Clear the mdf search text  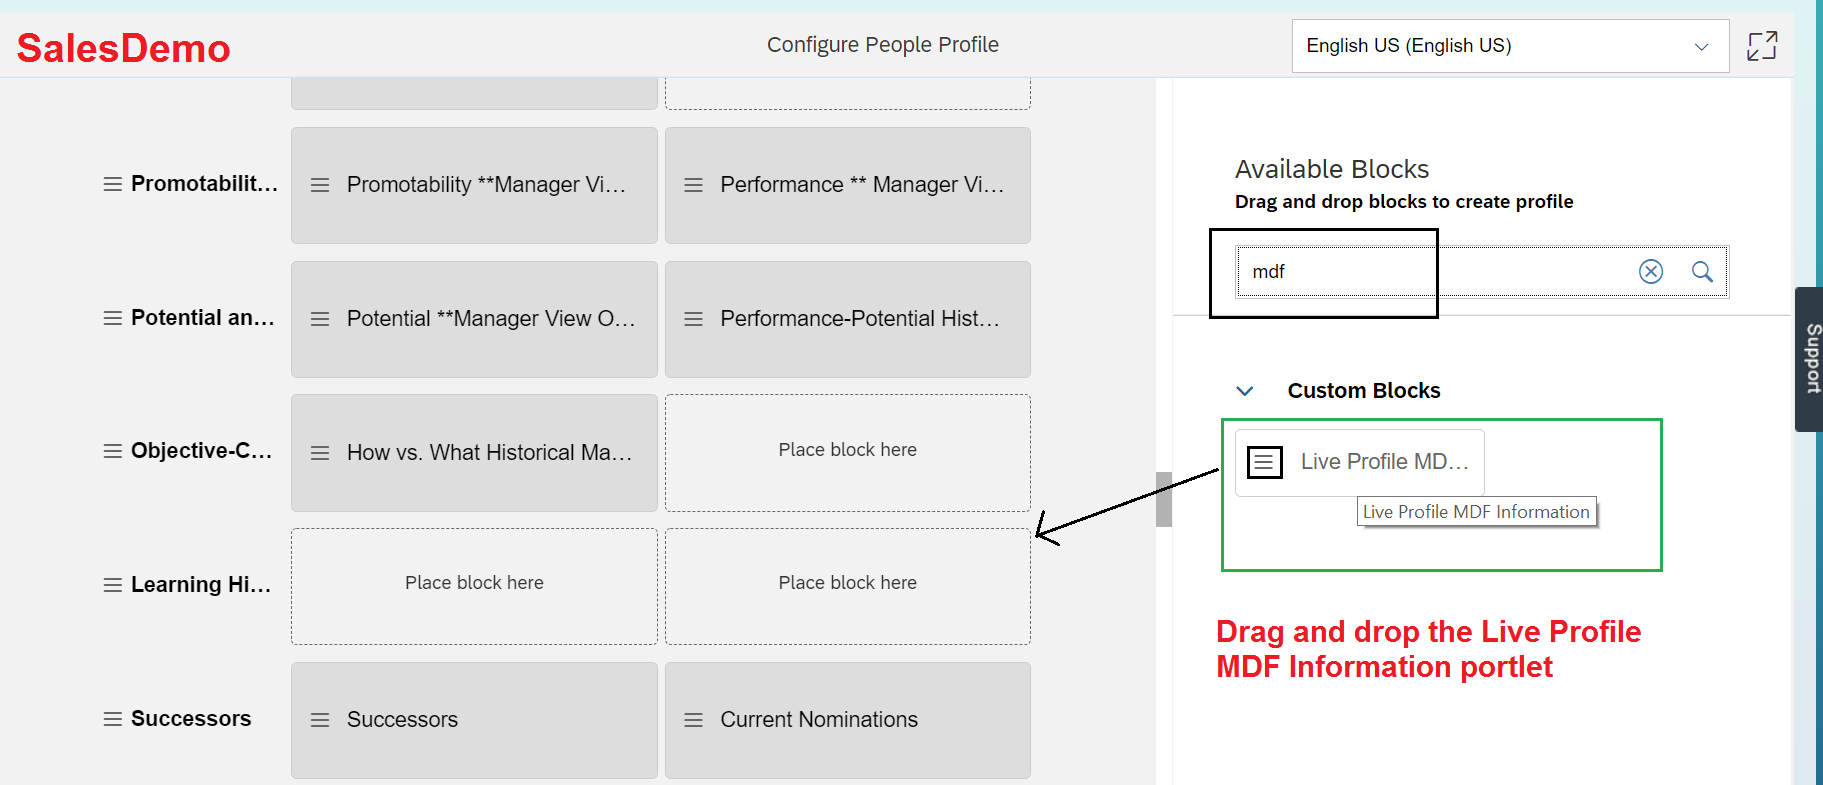click(1651, 271)
